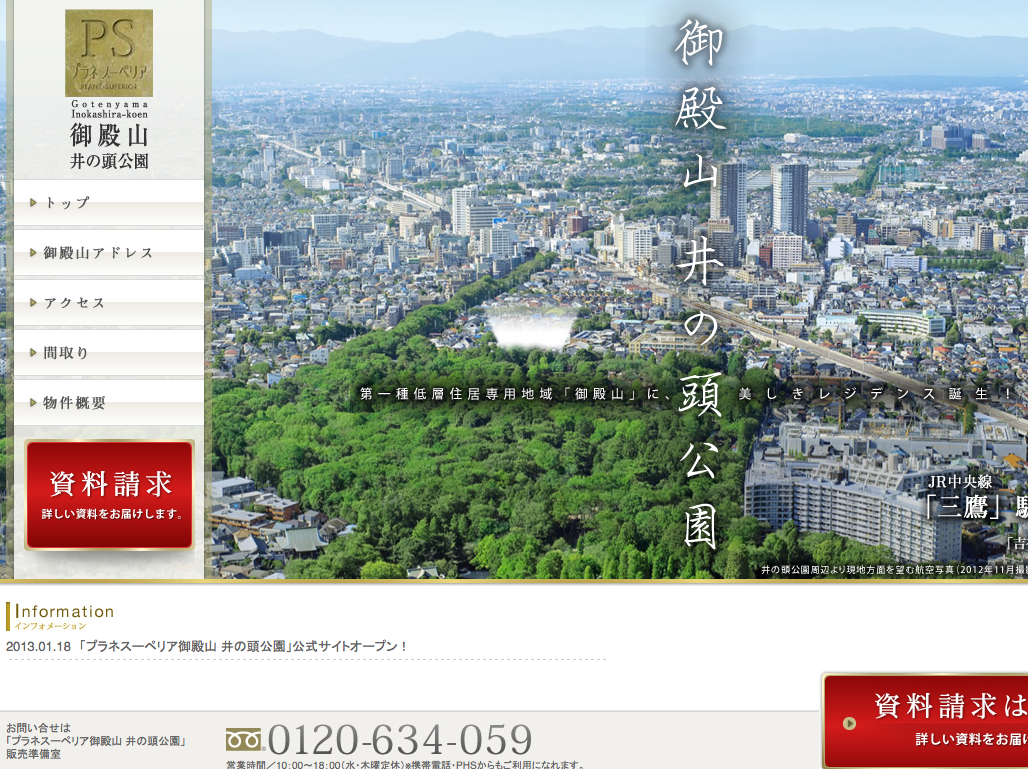
Task: Open the 物件概要 menu label
Action: [74, 403]
